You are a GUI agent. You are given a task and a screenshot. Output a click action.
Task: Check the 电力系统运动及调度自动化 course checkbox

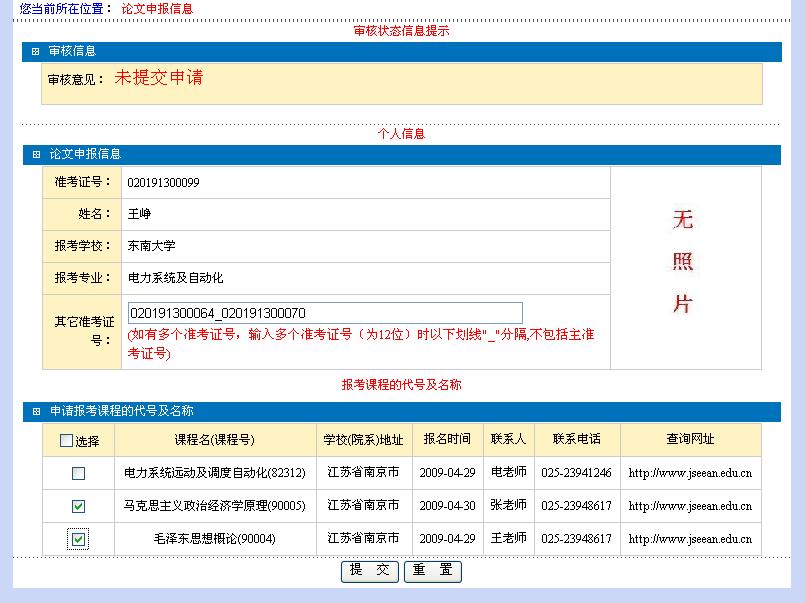pyautogui.click(x=78, y=473)
